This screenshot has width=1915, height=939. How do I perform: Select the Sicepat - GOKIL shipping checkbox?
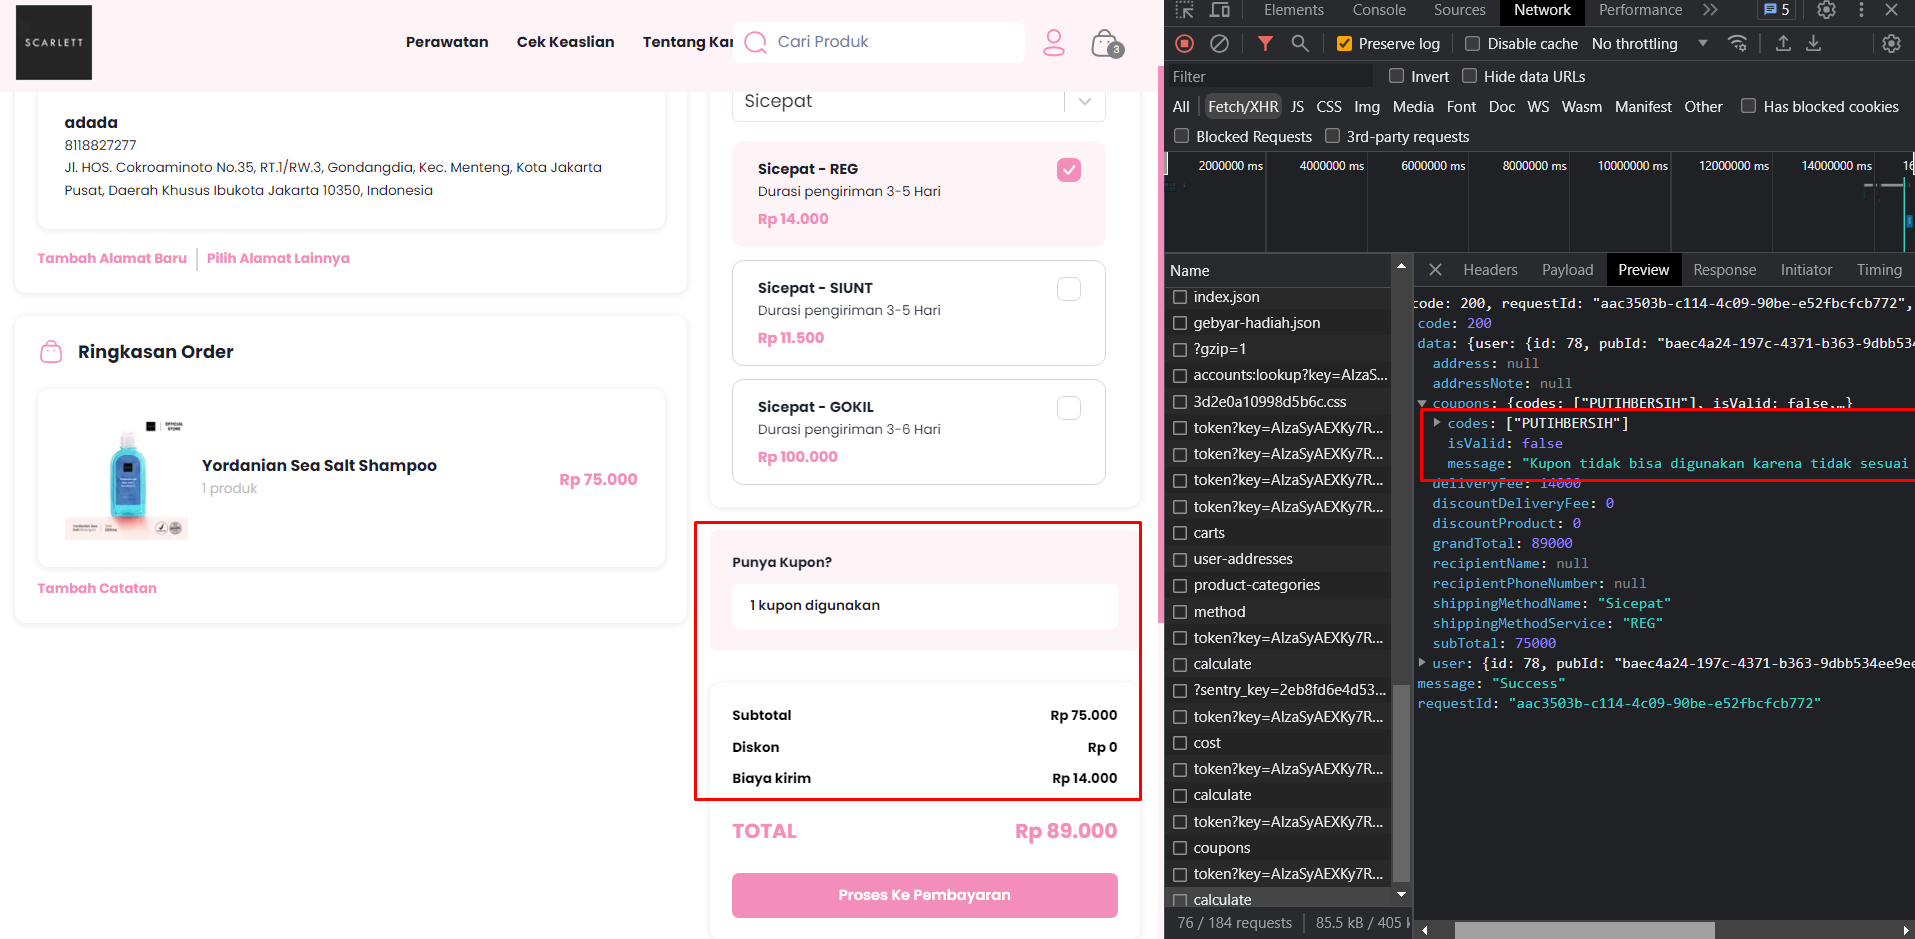click(1069, 408)
